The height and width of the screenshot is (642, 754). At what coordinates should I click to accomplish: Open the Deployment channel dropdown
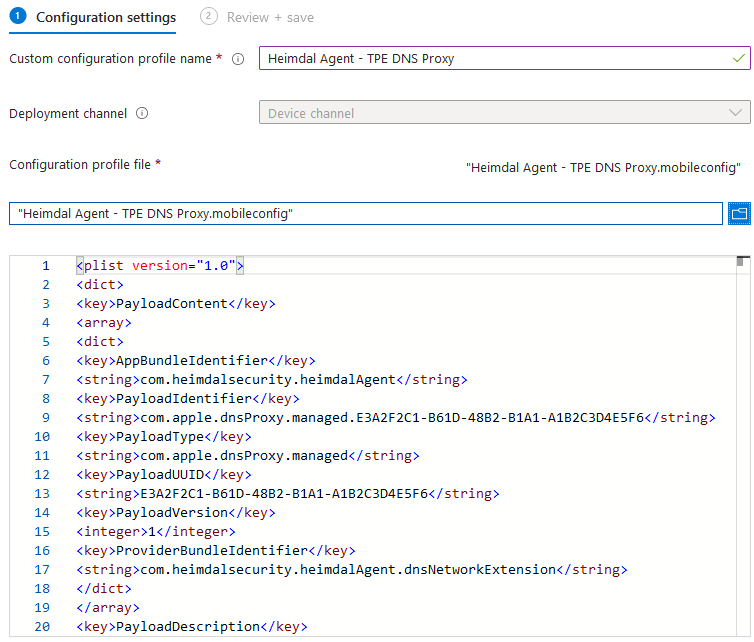coord(504,112)
